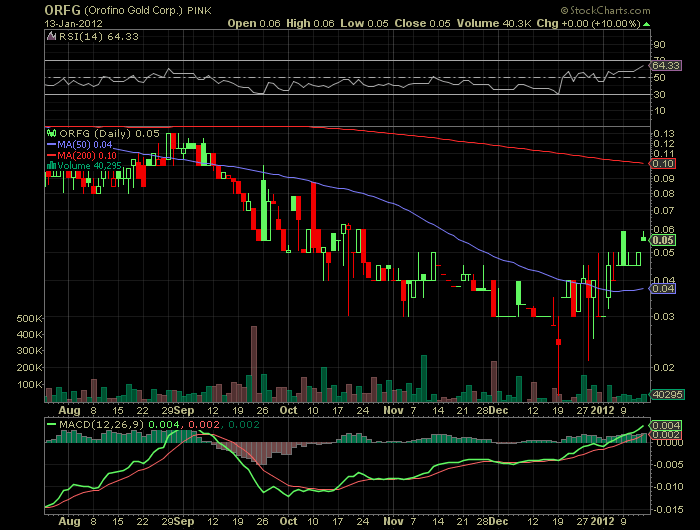The width and height of the screenshot is (700, 530).
Task: Click the tallest volume bar in late September
Action: [x=254, y=364]
